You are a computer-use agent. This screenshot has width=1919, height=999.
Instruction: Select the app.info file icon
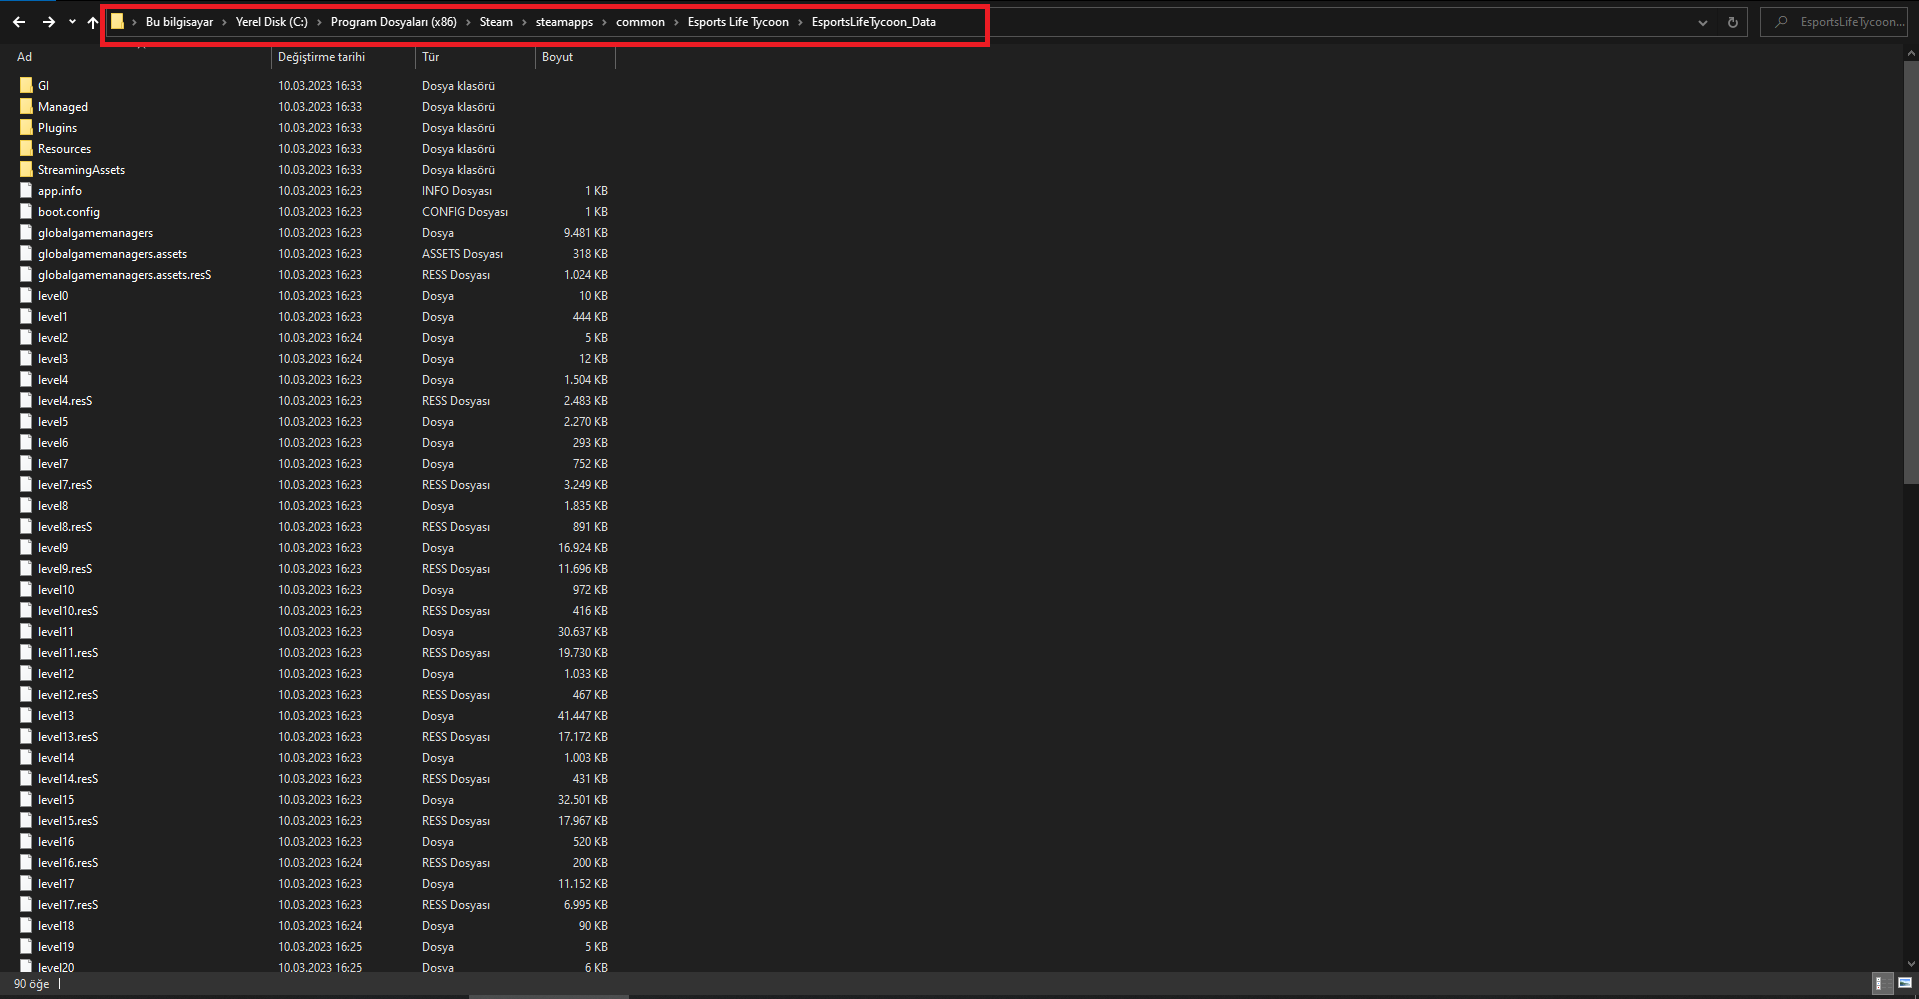(x=26, y=190)
